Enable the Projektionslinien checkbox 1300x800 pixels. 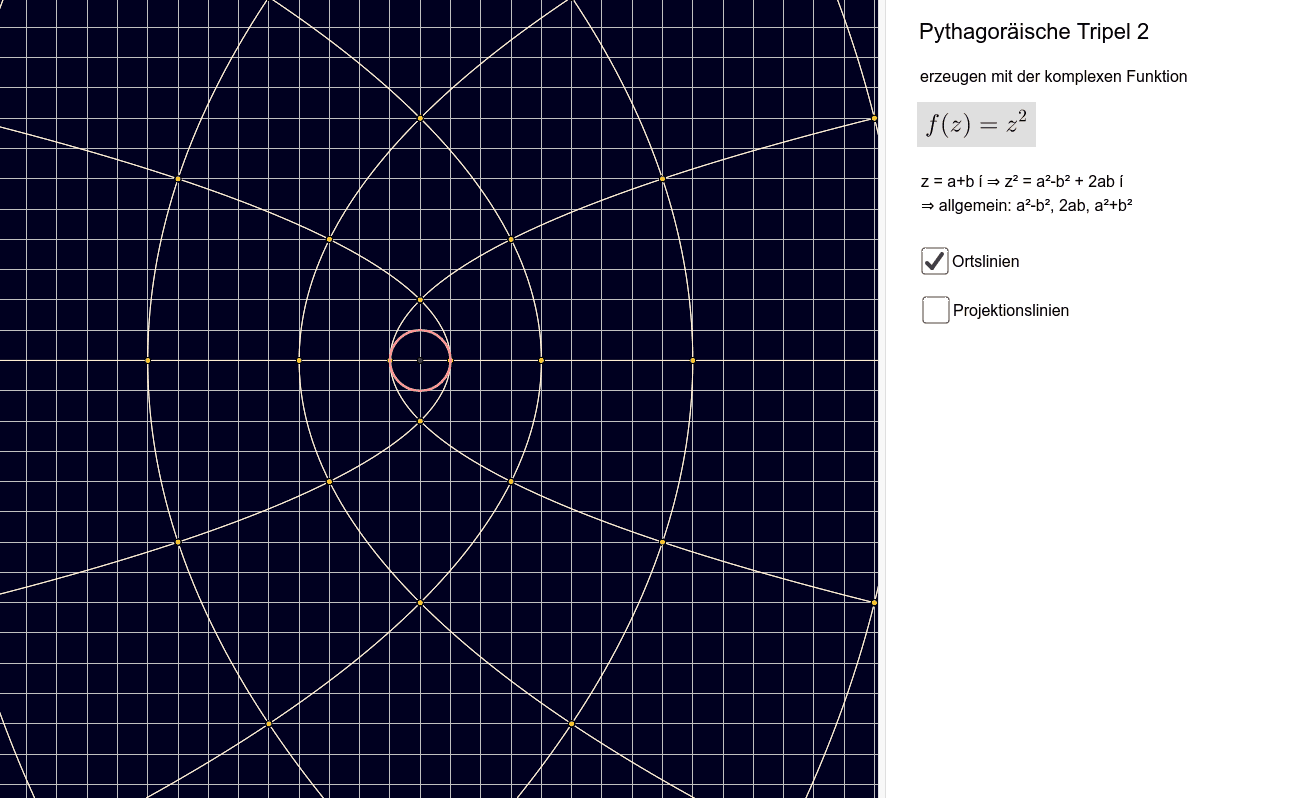click(936, 310)
